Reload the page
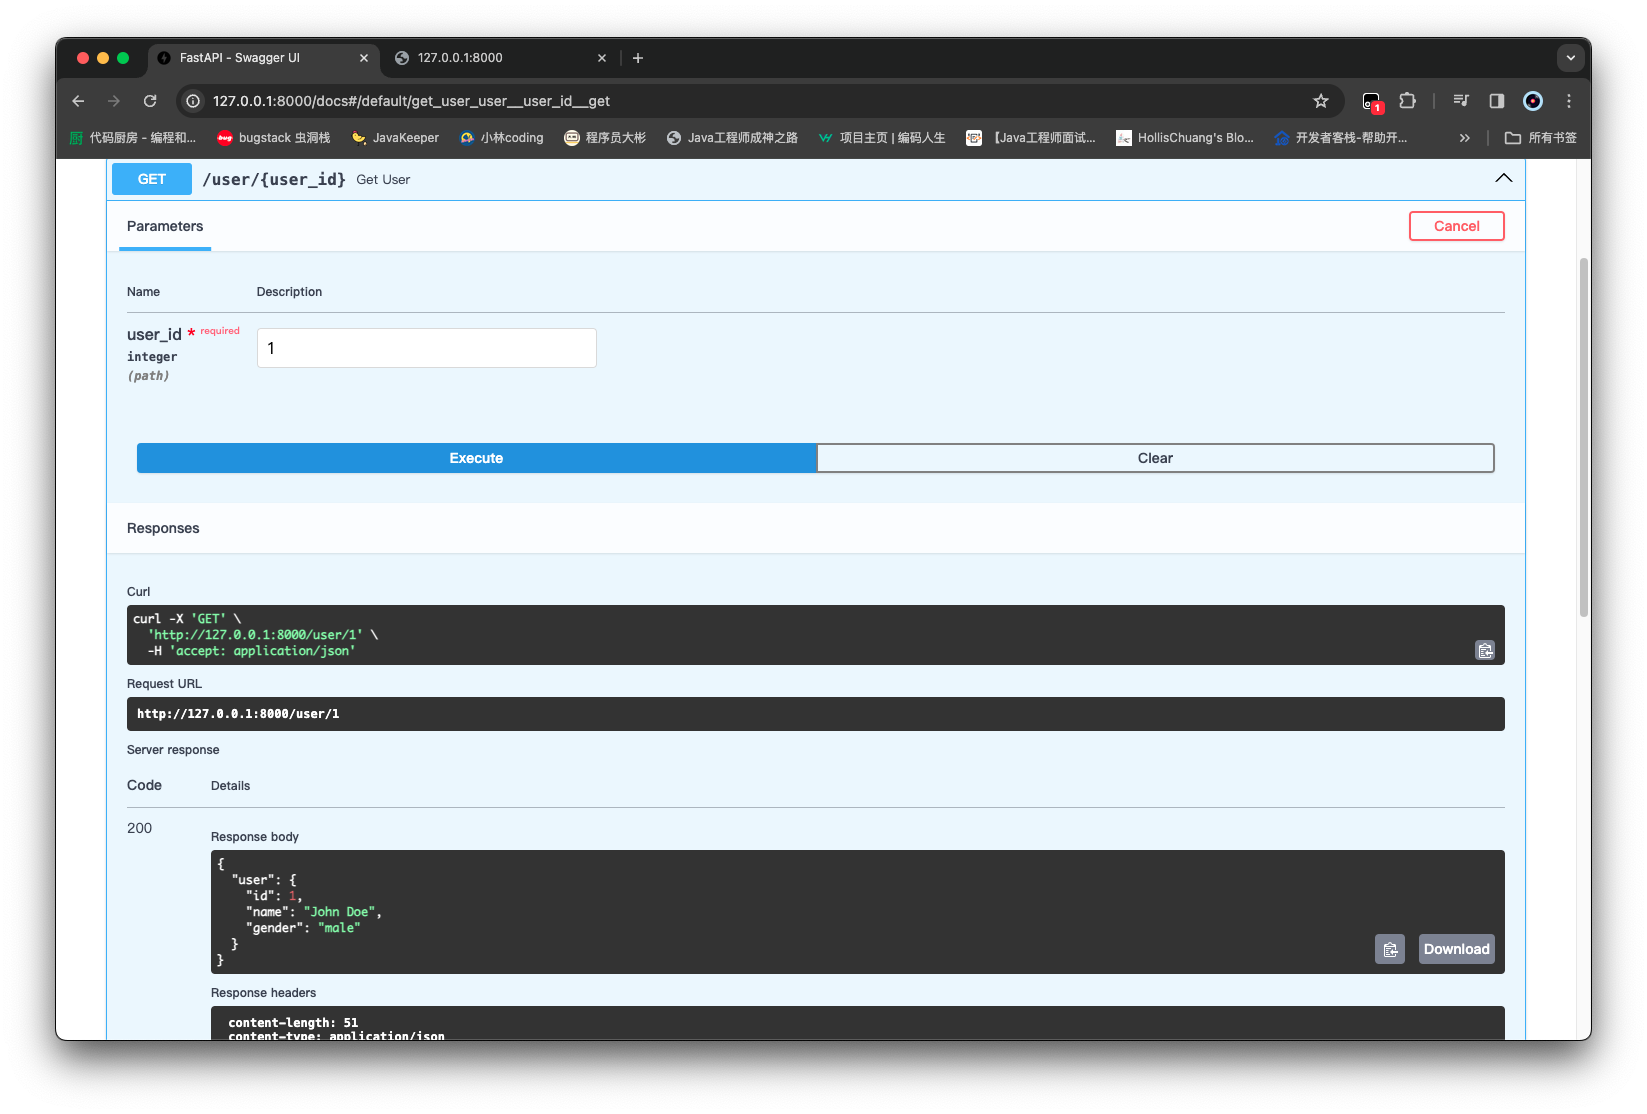Screen dimensions: 1647x1114 point(150,101)
